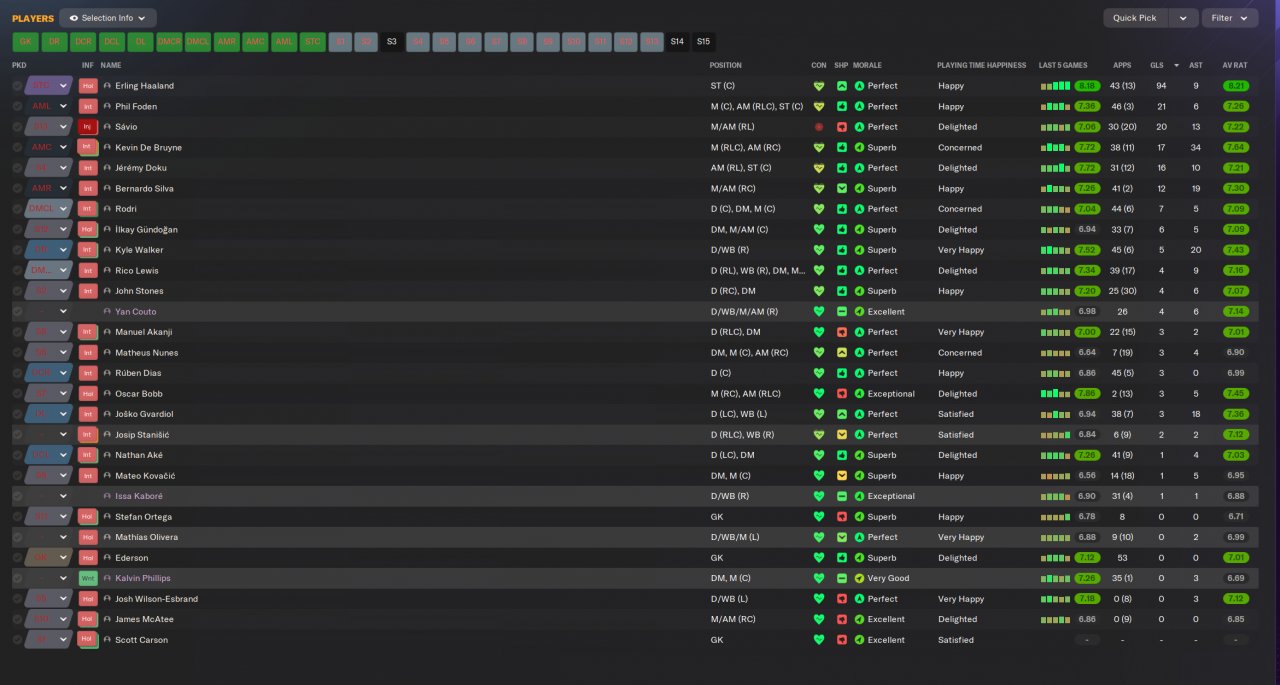Image resolution: width=1280 pixels, height=685 pixels.
Task: Select the DMCL position slot
Action: (x=198, y=42)
